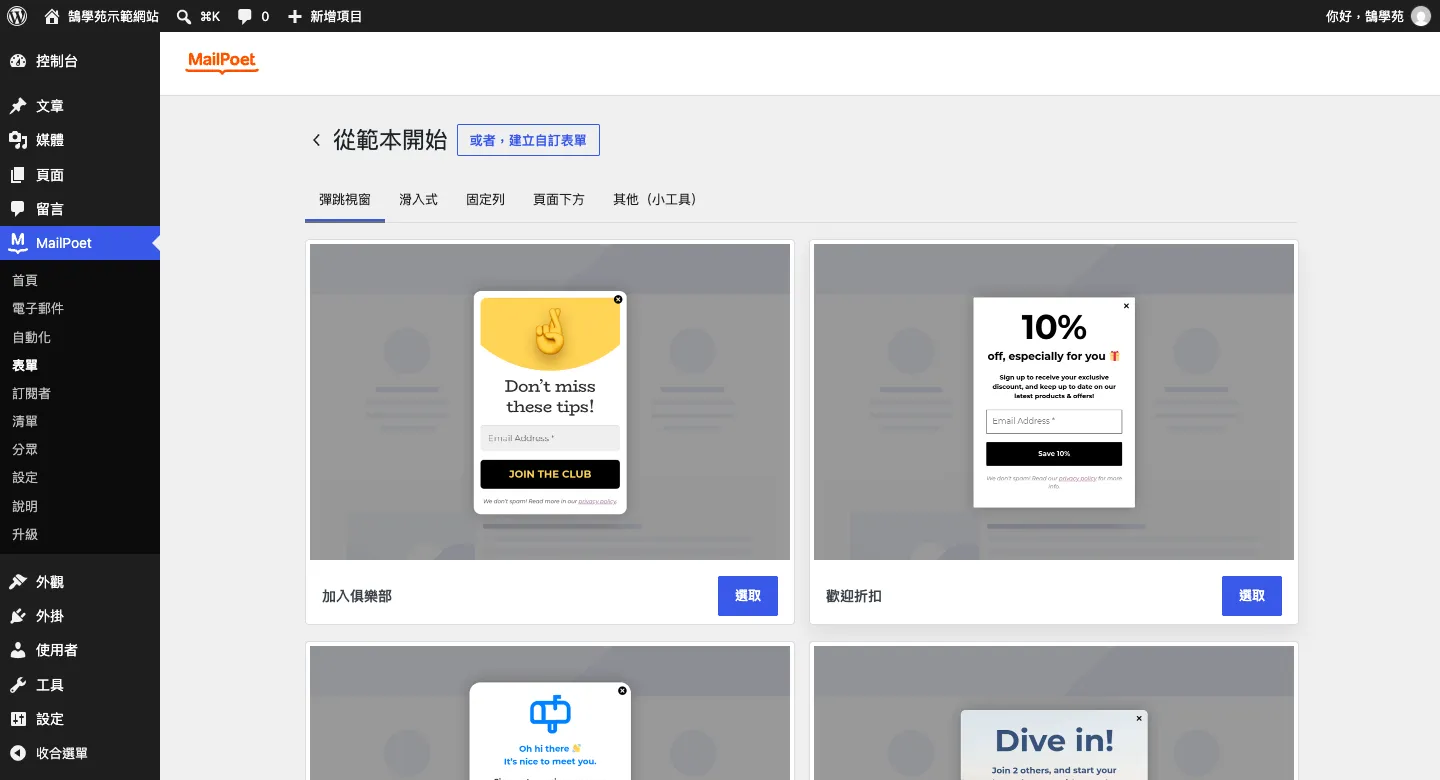Open 電子郵件 in MailPoet submenu
This screenshot has height=780, width=1440.
click(38, 309)
